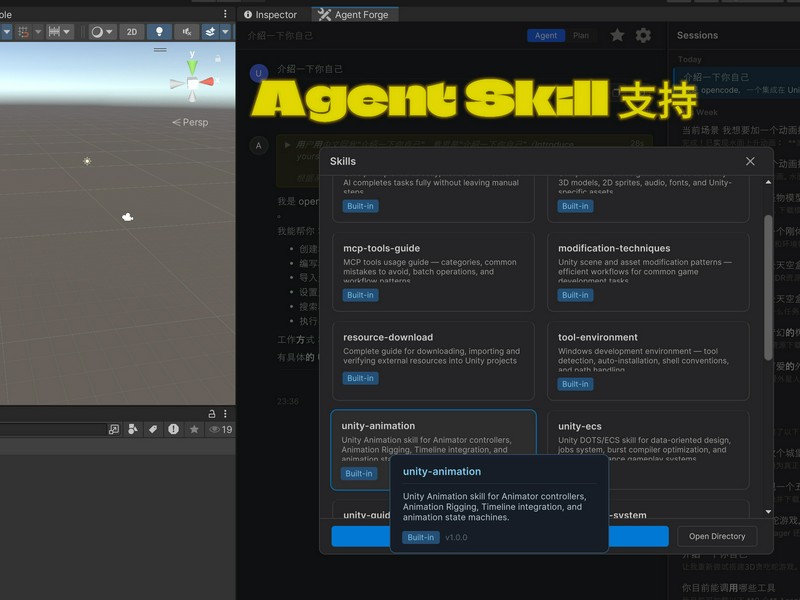Select the camera gizmo in Scene view
This screenshot has width=800, height=600.
point(128,217)
